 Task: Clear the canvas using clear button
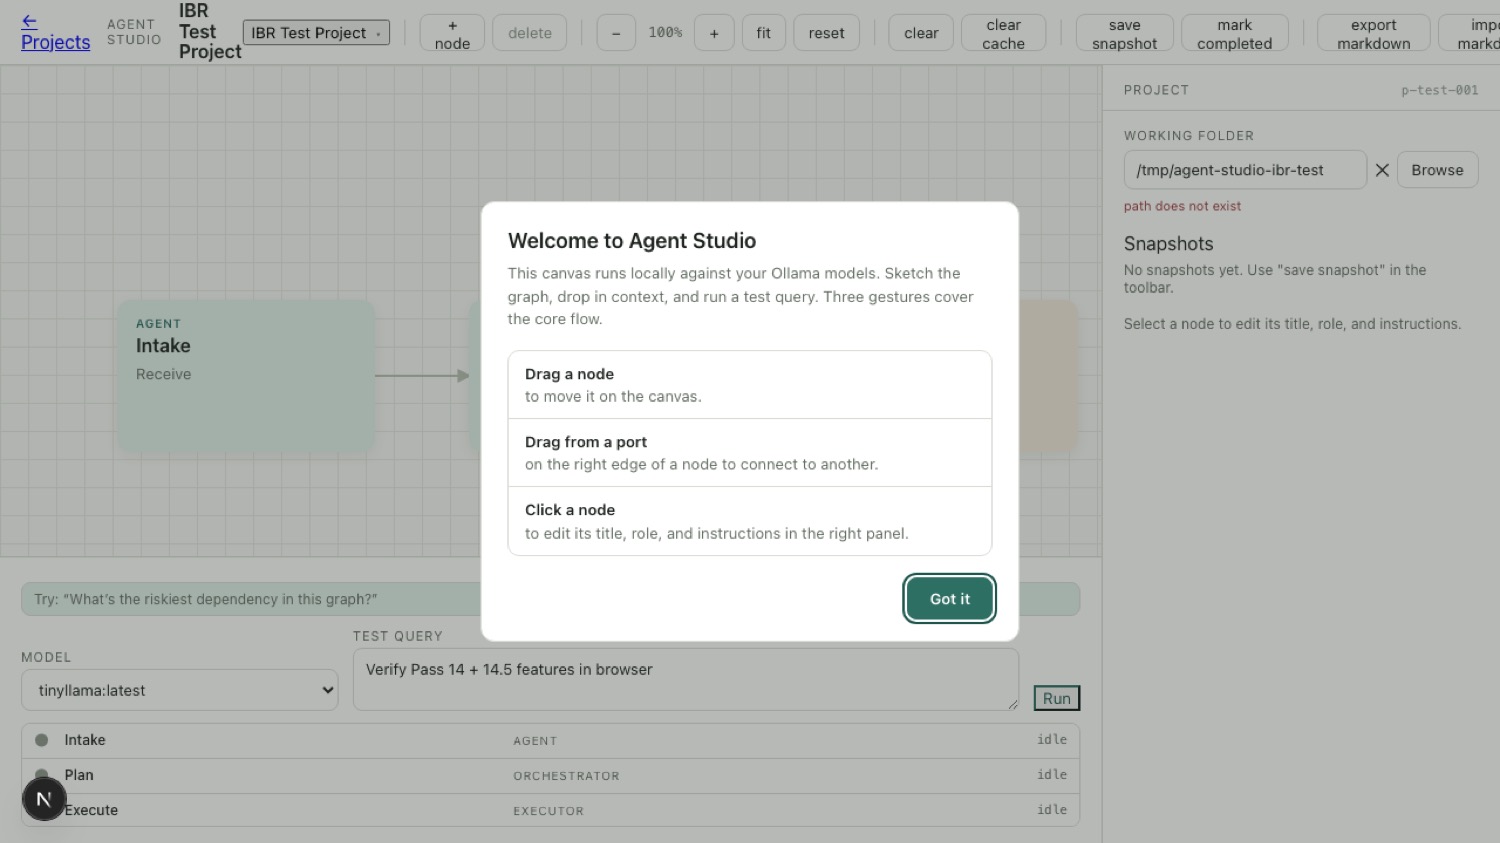click(x=921, y=33)
